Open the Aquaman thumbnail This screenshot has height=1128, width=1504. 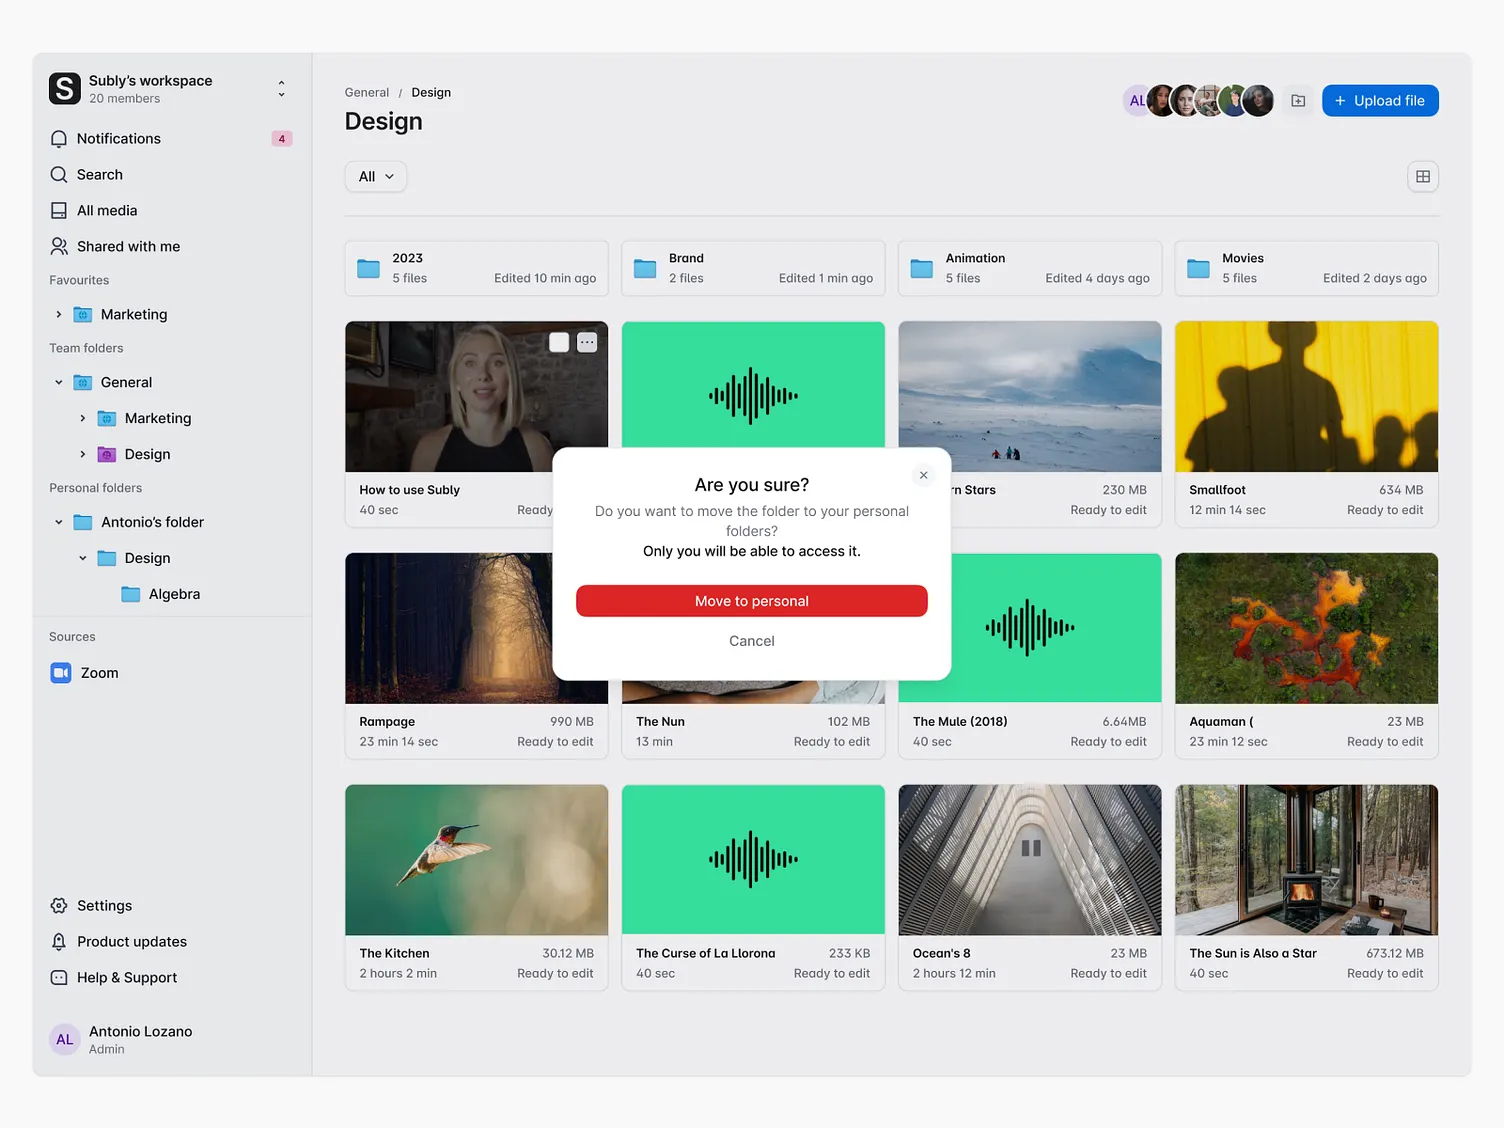point(1307,629)
